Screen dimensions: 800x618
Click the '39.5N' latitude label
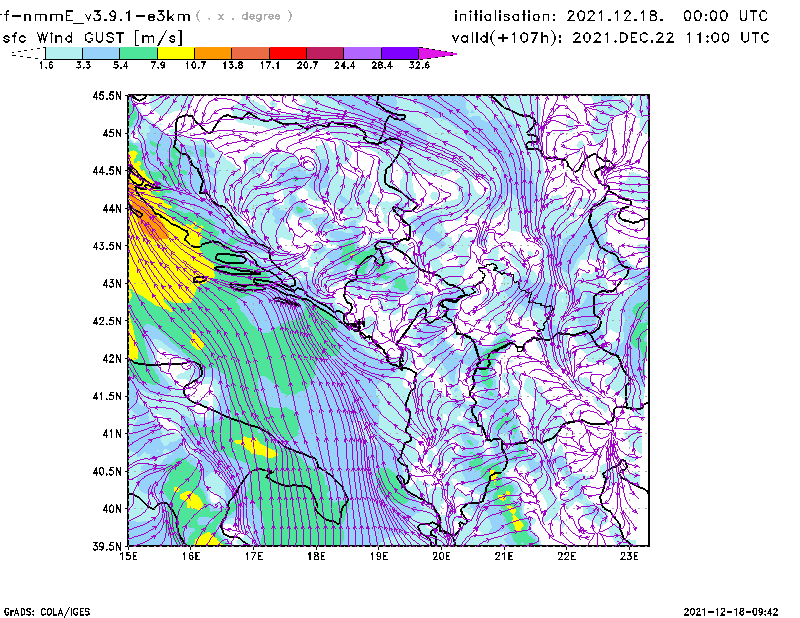tap(107, 546)
